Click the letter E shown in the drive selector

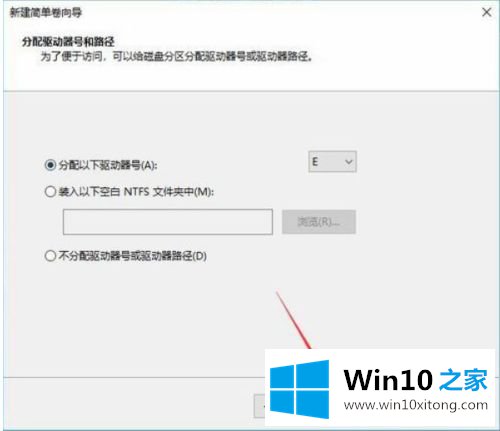[315, 162]
